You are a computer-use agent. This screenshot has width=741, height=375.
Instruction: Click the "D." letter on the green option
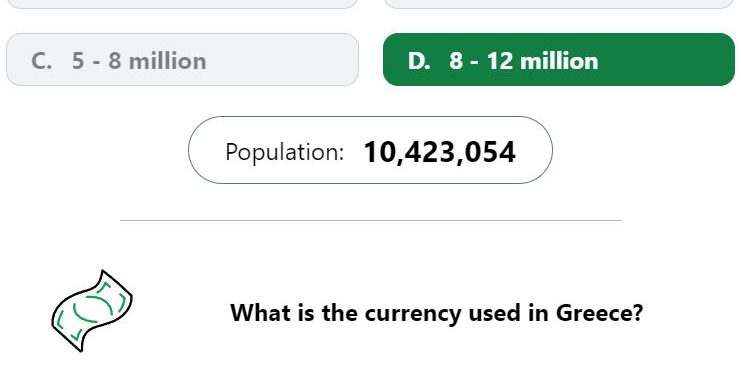(x=419, y=61)
